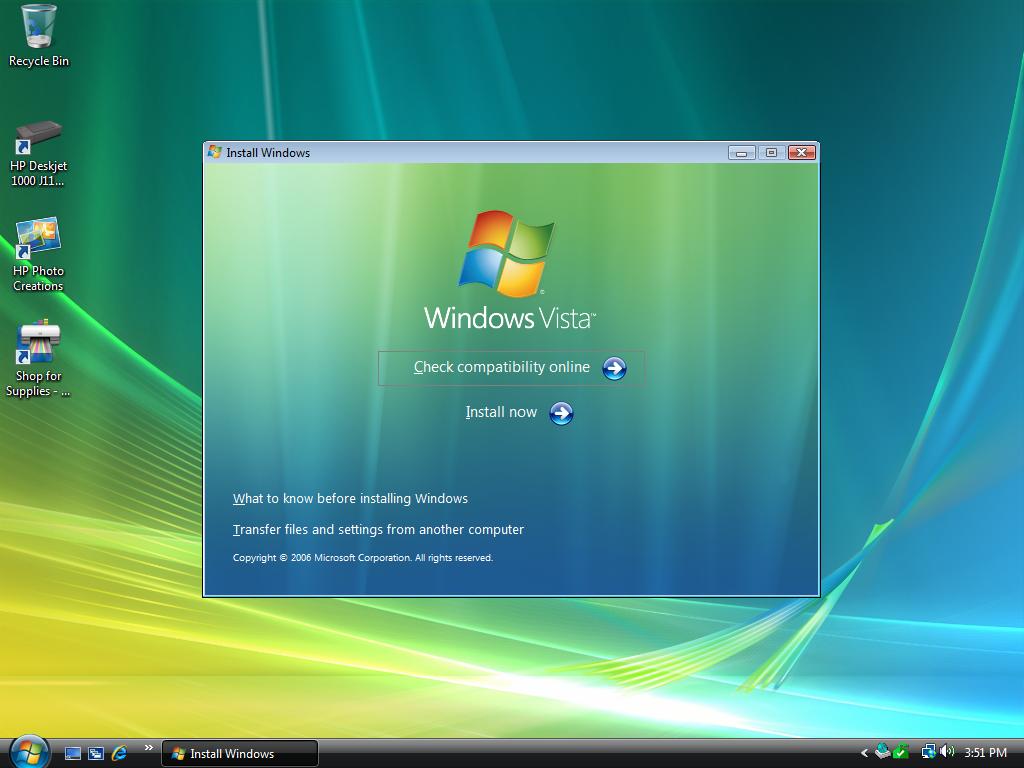Screen dimensions: 1024x768
Task: Select the HP Deskjet 1000 J11 shortcut
Action: 39,154
